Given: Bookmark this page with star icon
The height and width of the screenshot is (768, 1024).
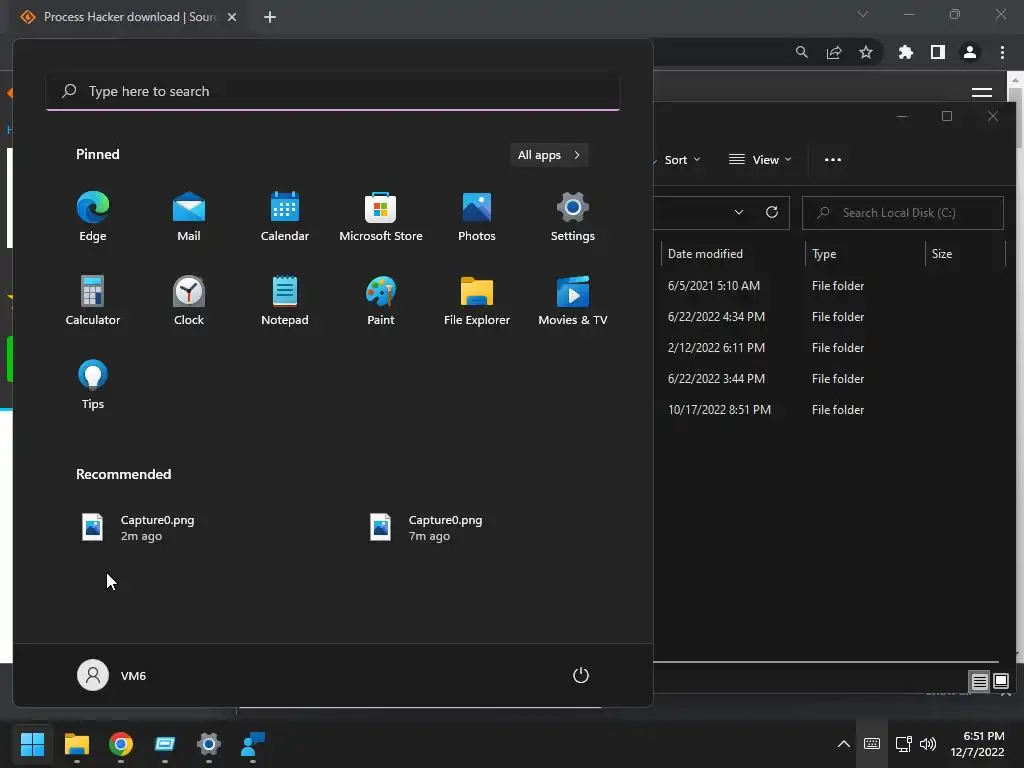Looking at the screenshot, I should (866, 52).
